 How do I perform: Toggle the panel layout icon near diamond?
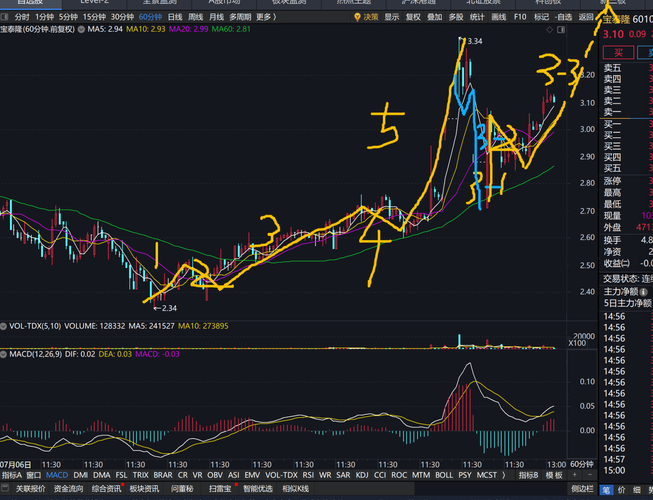(561, 30)
